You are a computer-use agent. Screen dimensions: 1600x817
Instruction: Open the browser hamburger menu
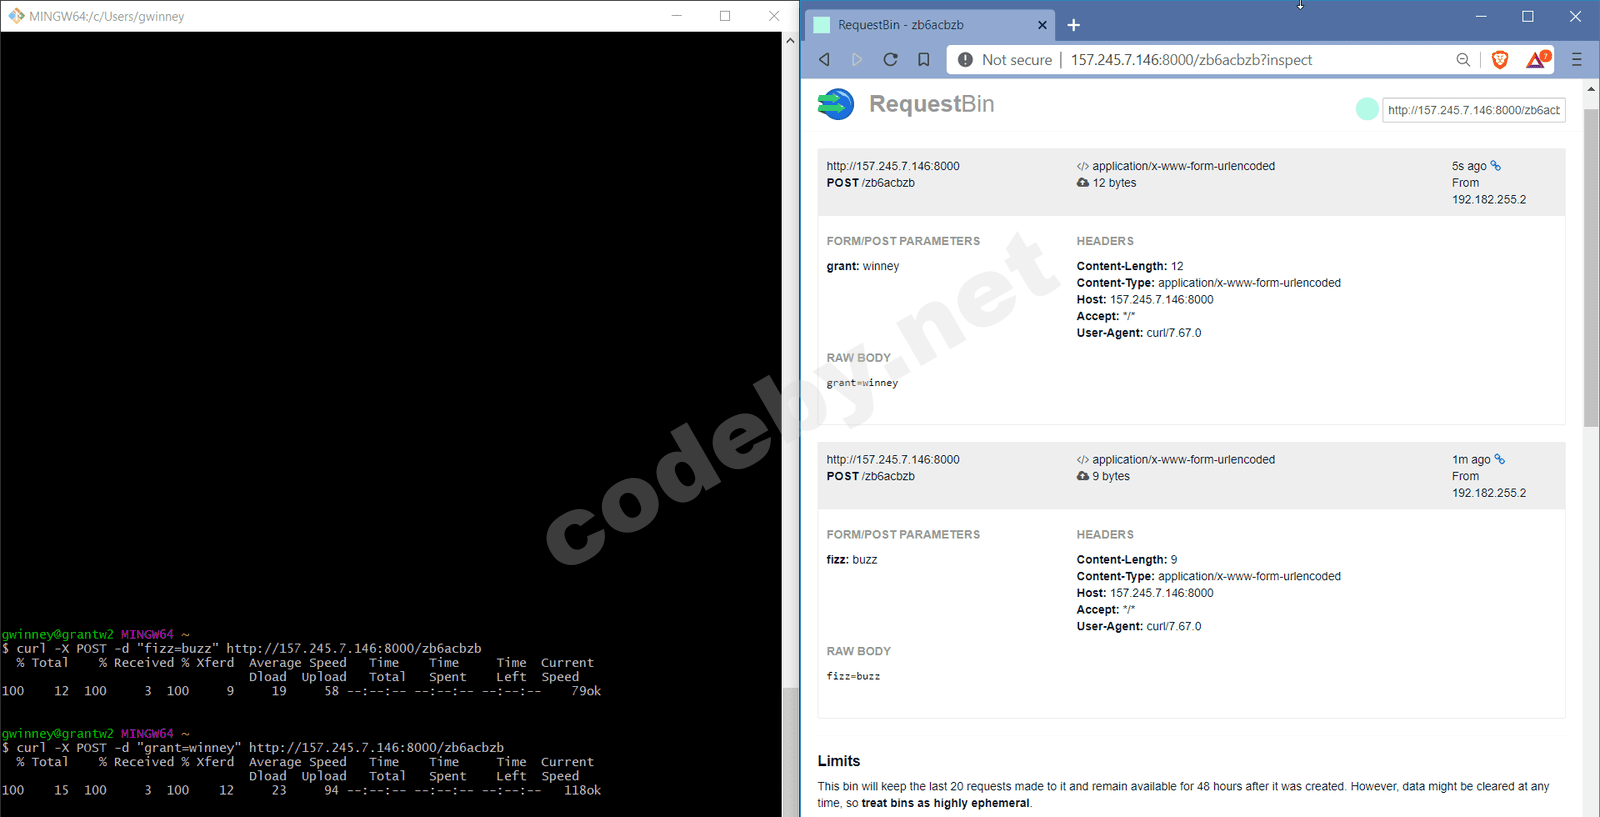(1577, 60)
